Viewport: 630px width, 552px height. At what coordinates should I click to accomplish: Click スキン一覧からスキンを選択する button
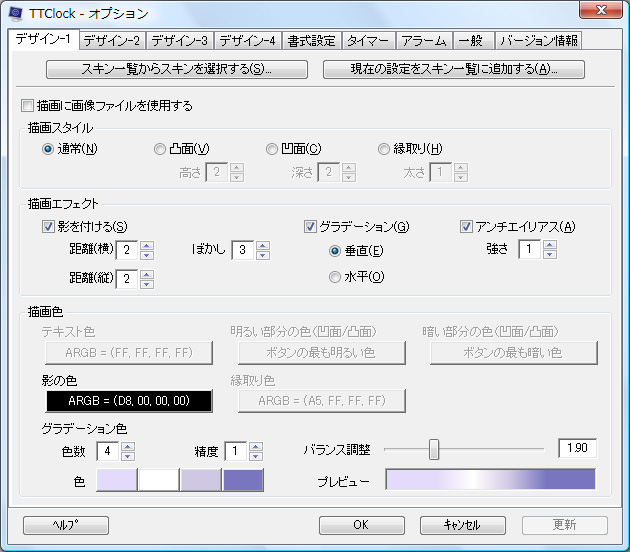pyautogui.click(x=177, y=70)
